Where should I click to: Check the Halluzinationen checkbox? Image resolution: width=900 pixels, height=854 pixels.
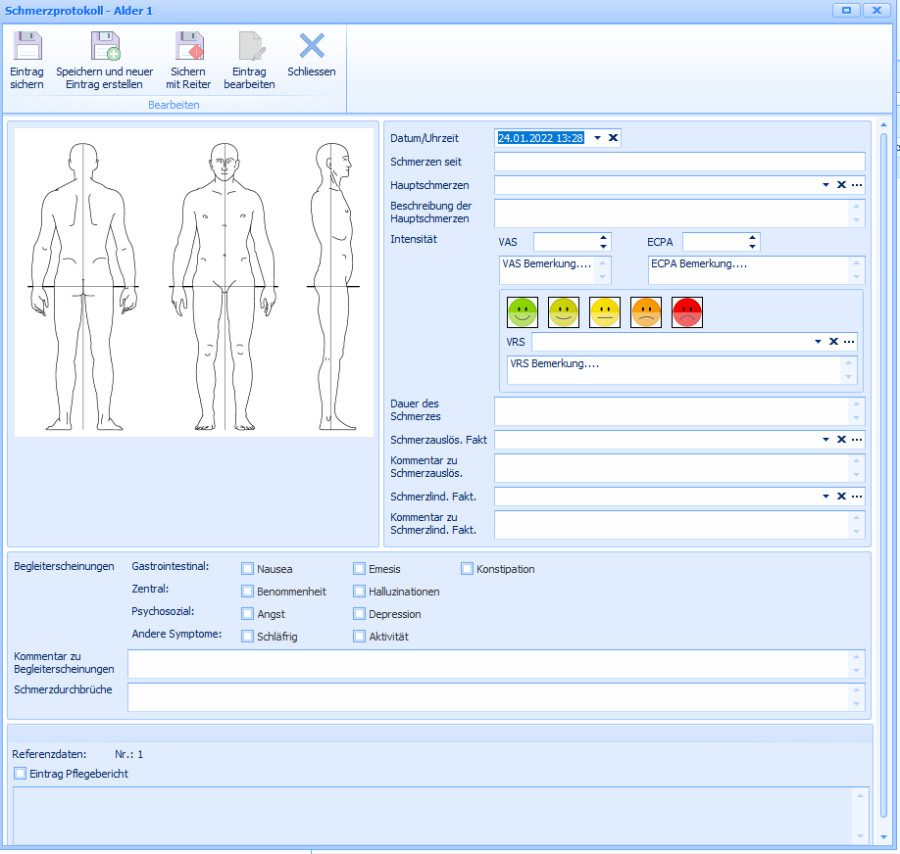tap(359, 592)
